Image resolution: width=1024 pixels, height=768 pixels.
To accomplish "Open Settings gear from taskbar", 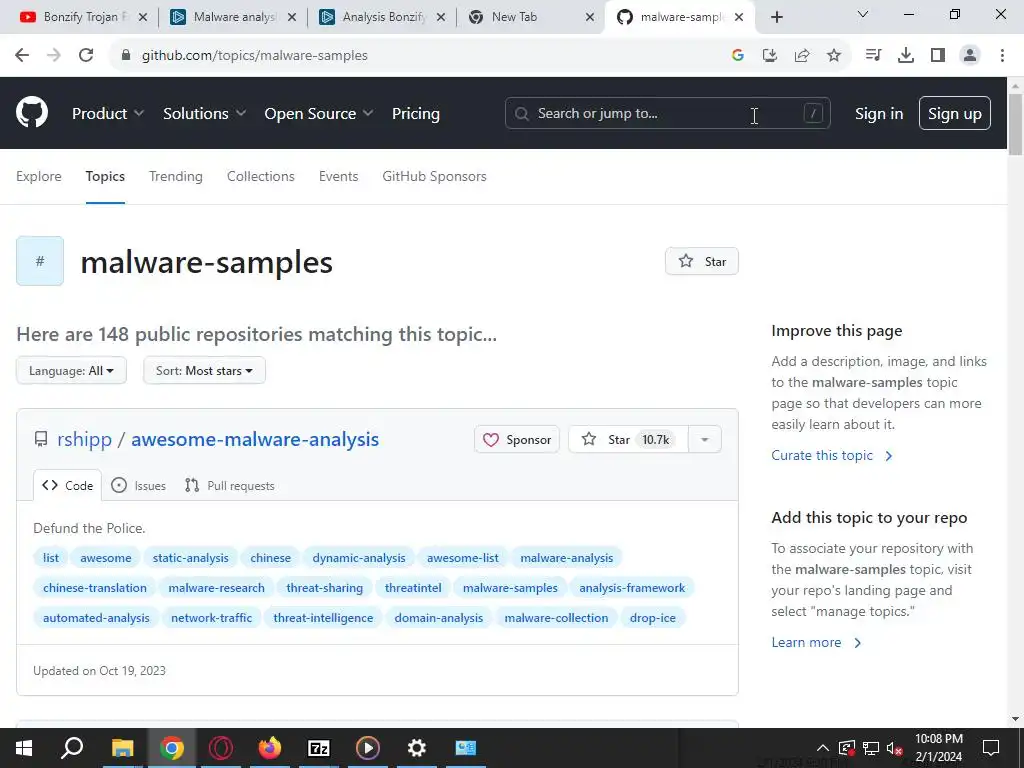I will coord(417,748).
